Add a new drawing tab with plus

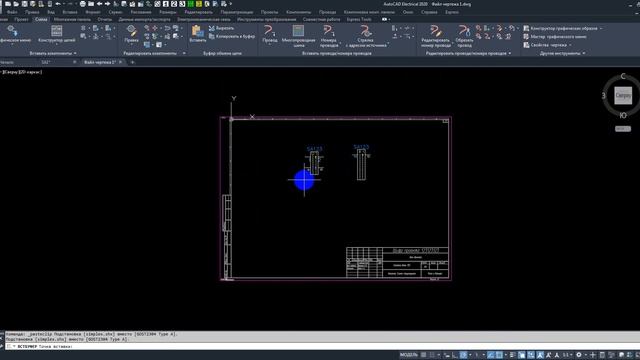pyautogui.click(x=132, y=62)
